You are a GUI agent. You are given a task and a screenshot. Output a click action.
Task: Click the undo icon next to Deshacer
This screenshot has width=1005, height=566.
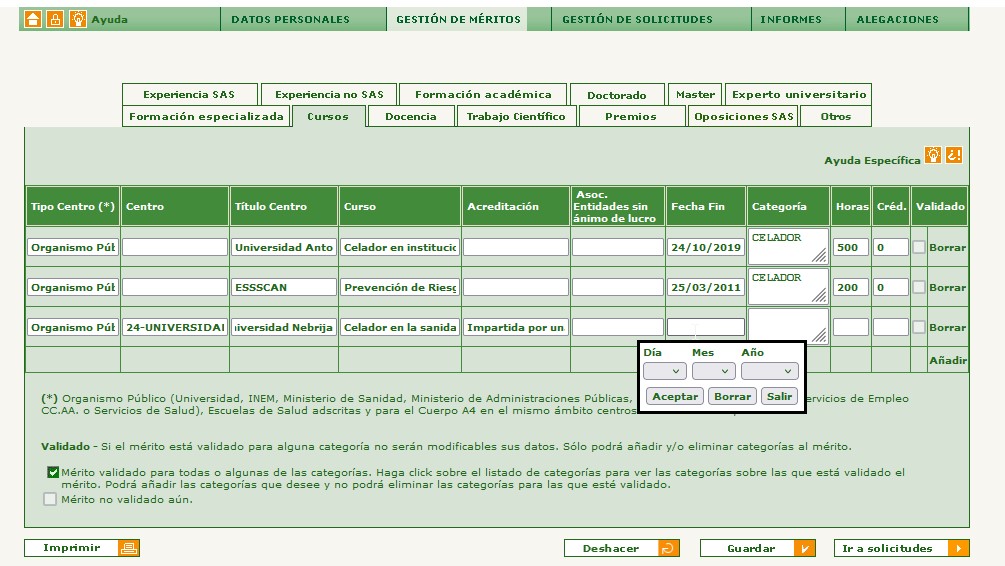pyautogui.click(x=669, y=549)
